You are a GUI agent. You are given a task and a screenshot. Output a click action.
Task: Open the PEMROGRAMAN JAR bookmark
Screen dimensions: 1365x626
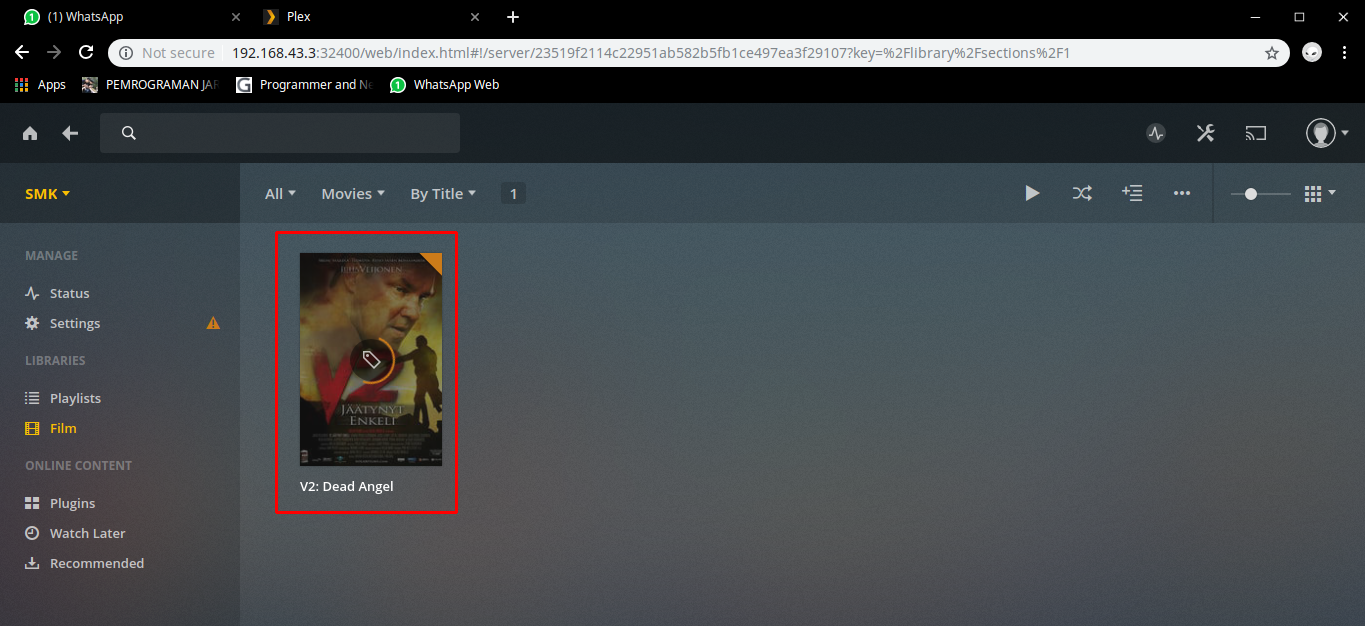point(150,85)
